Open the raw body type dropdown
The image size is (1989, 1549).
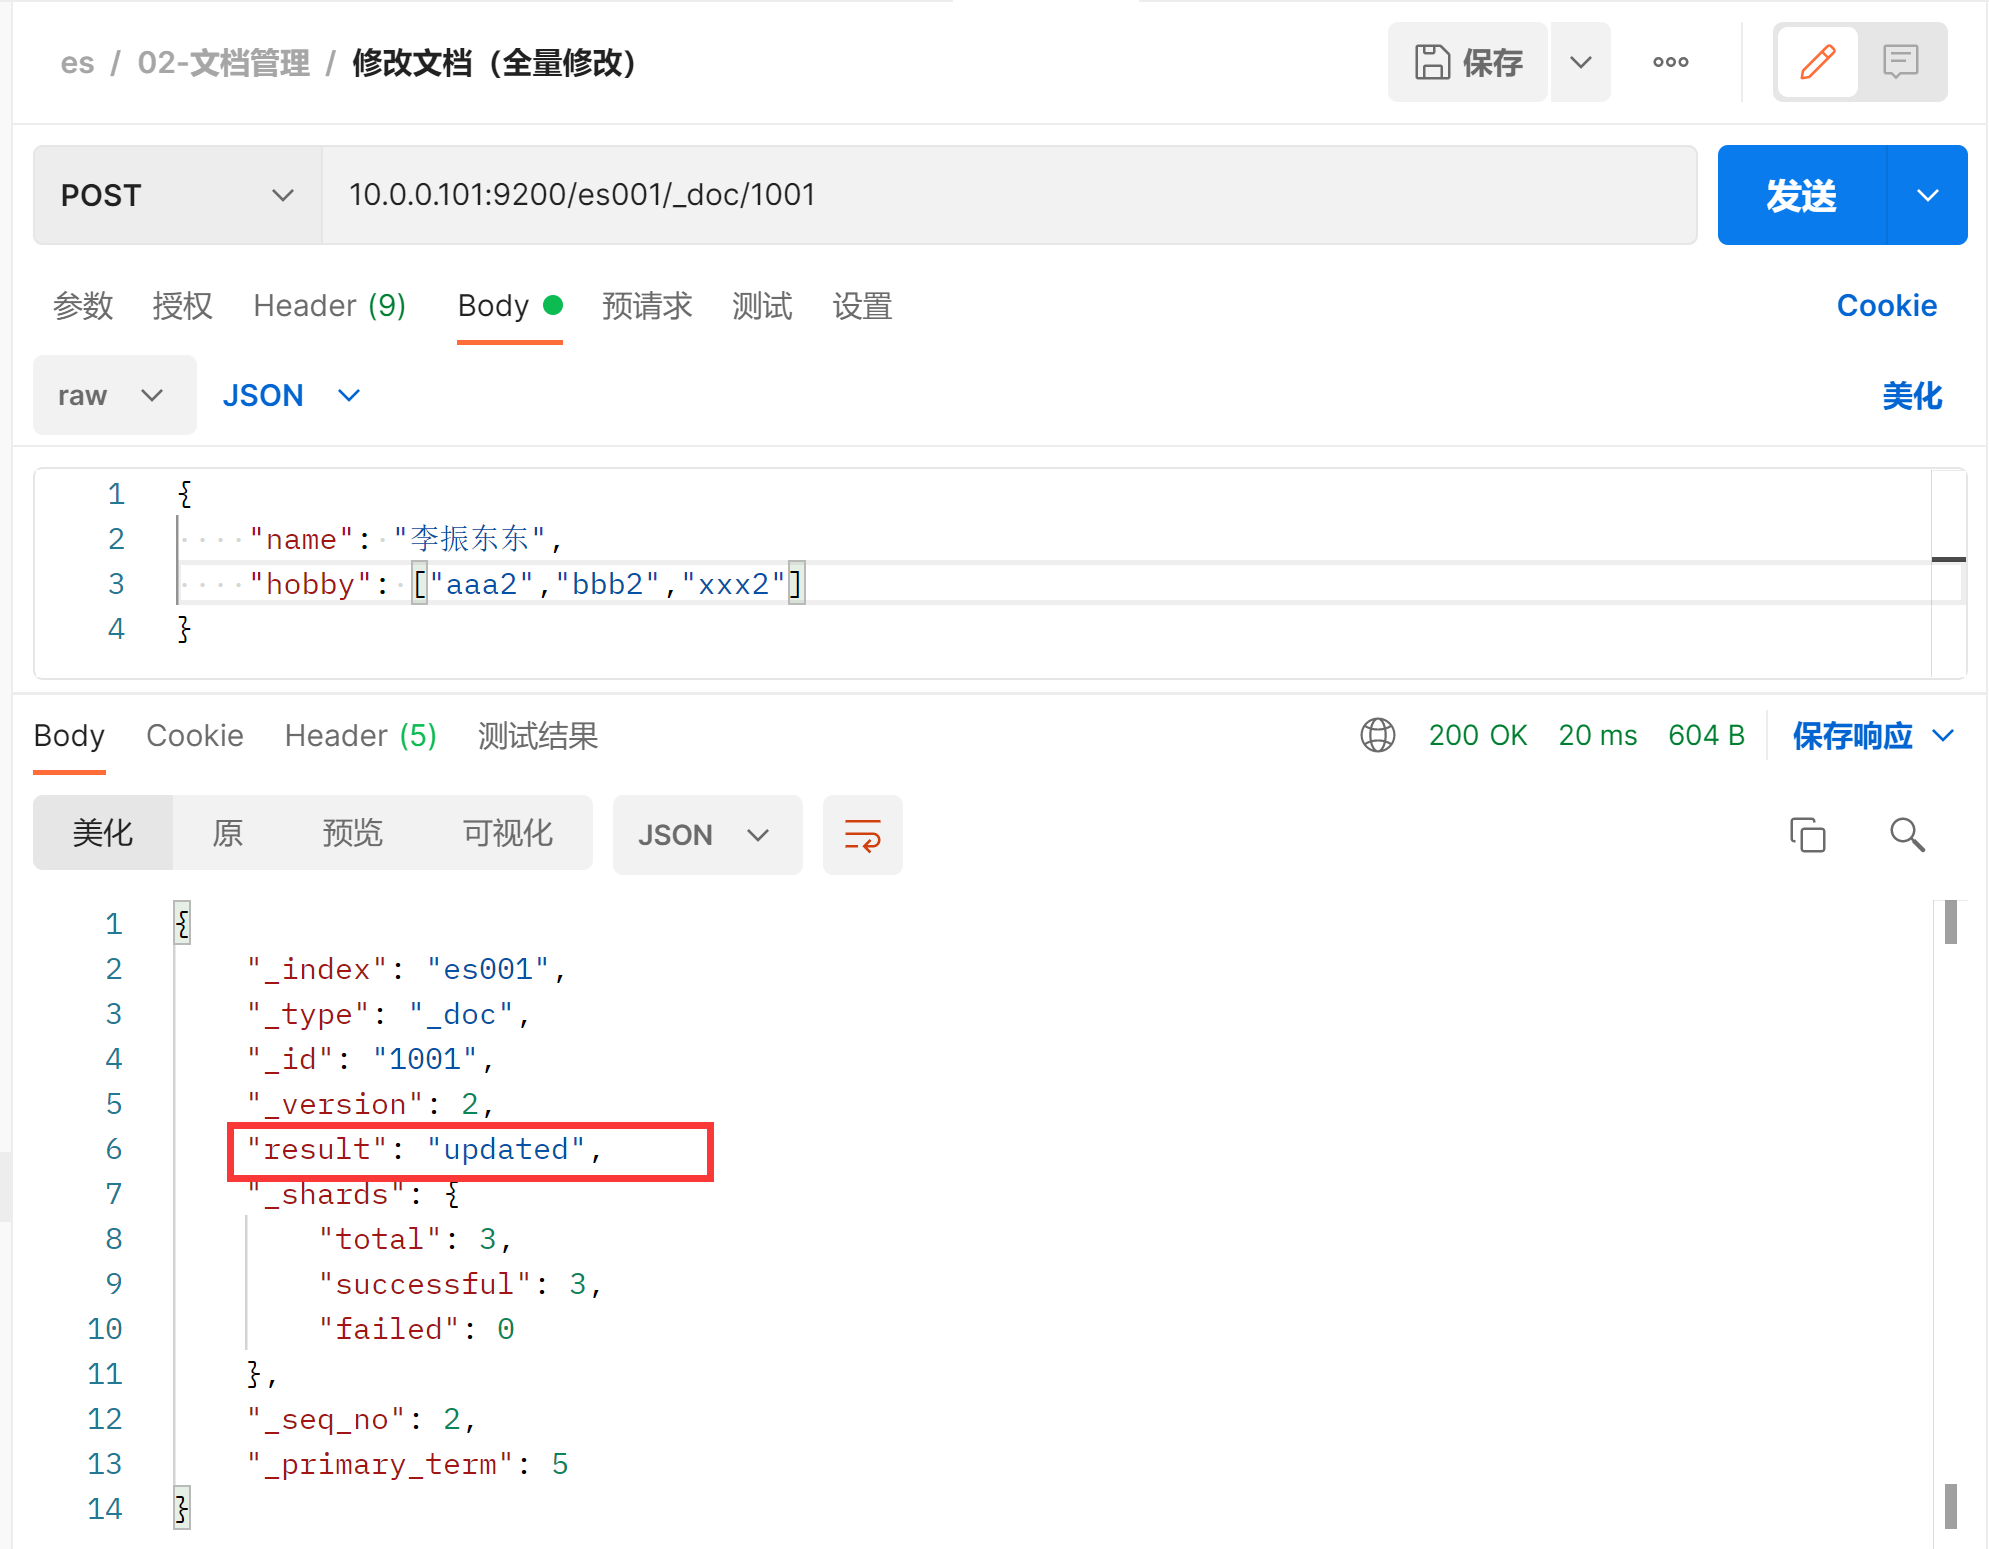click(115, 396)
